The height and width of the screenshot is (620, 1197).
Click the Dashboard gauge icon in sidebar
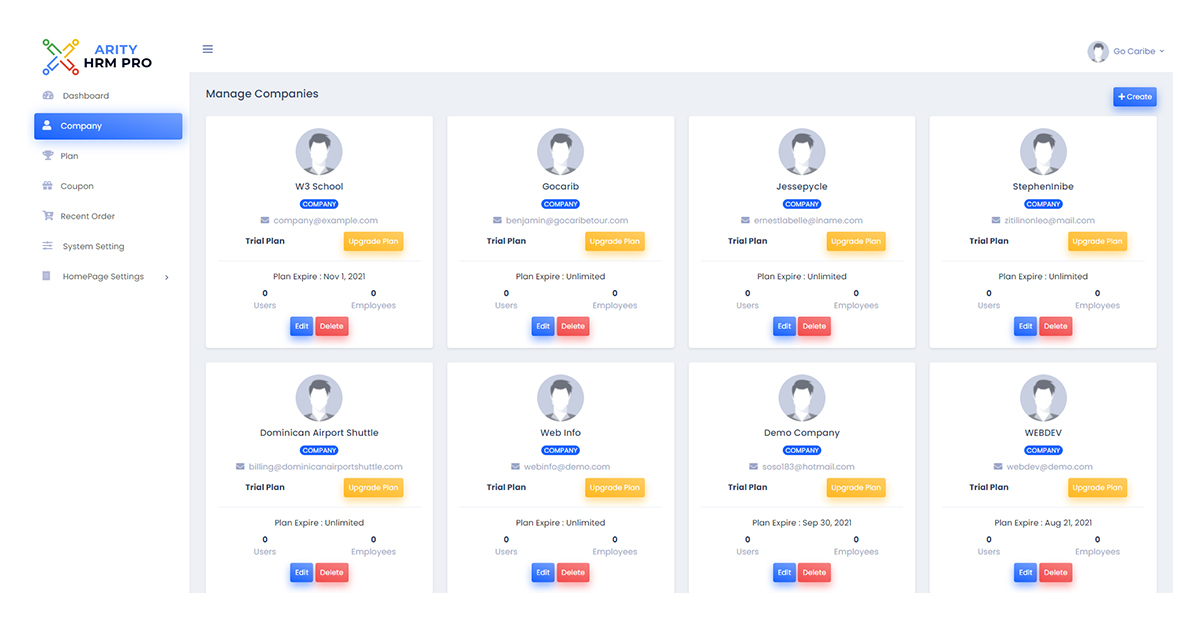pos(48,96)
